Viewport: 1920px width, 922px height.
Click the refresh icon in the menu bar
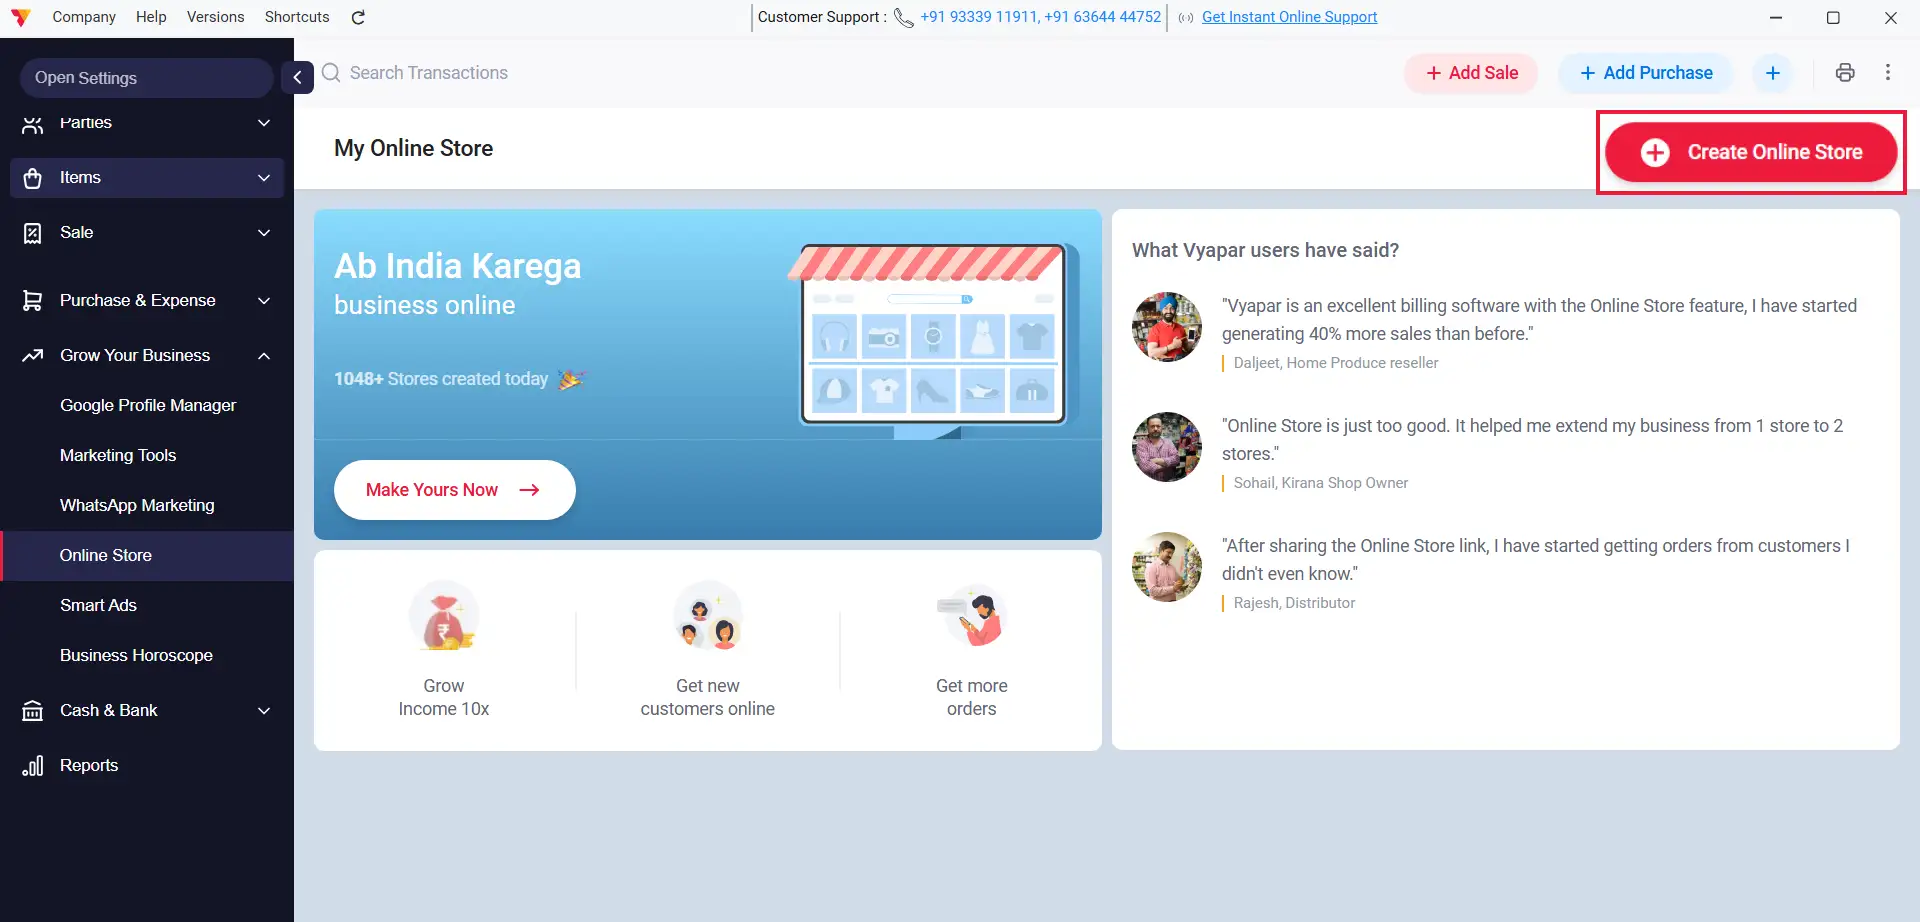358,17
